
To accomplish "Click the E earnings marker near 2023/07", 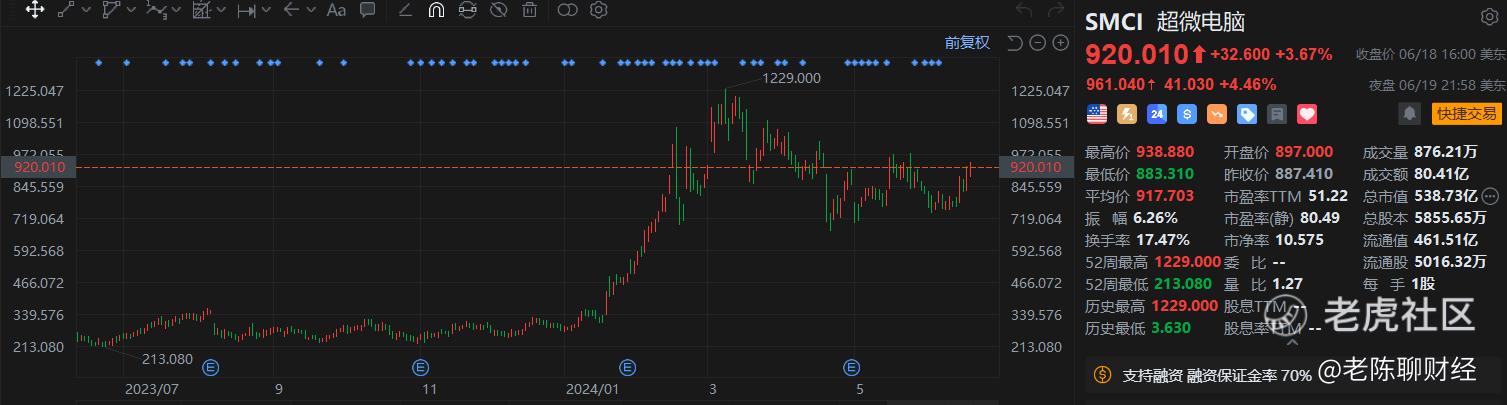I will (211, 366).
